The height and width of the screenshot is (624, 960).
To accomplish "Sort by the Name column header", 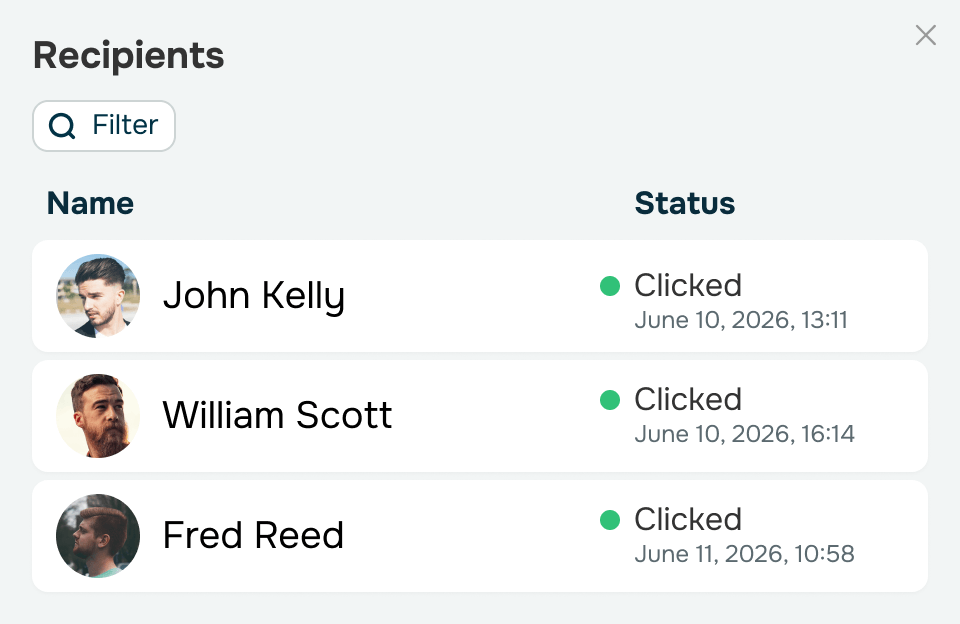I will 90,203.
